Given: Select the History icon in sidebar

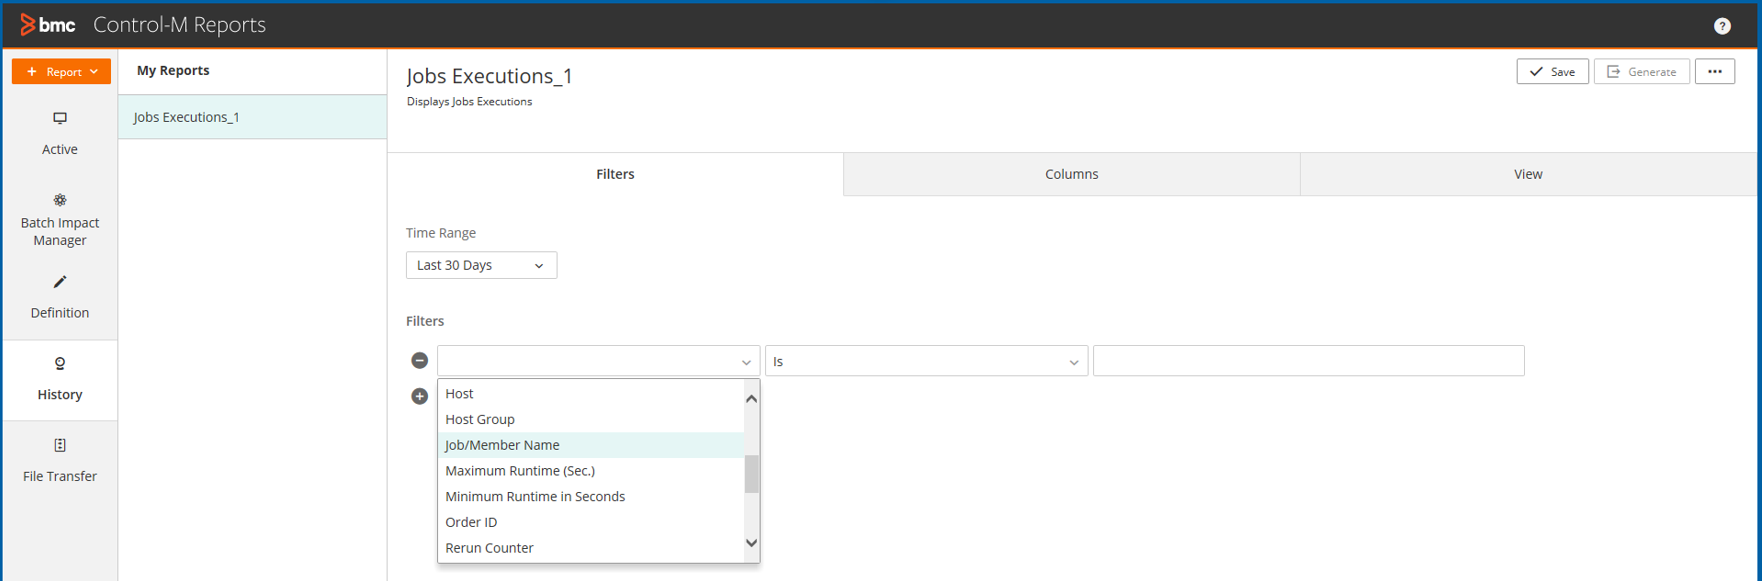Looking at the screenshot, I should [60, 364].
